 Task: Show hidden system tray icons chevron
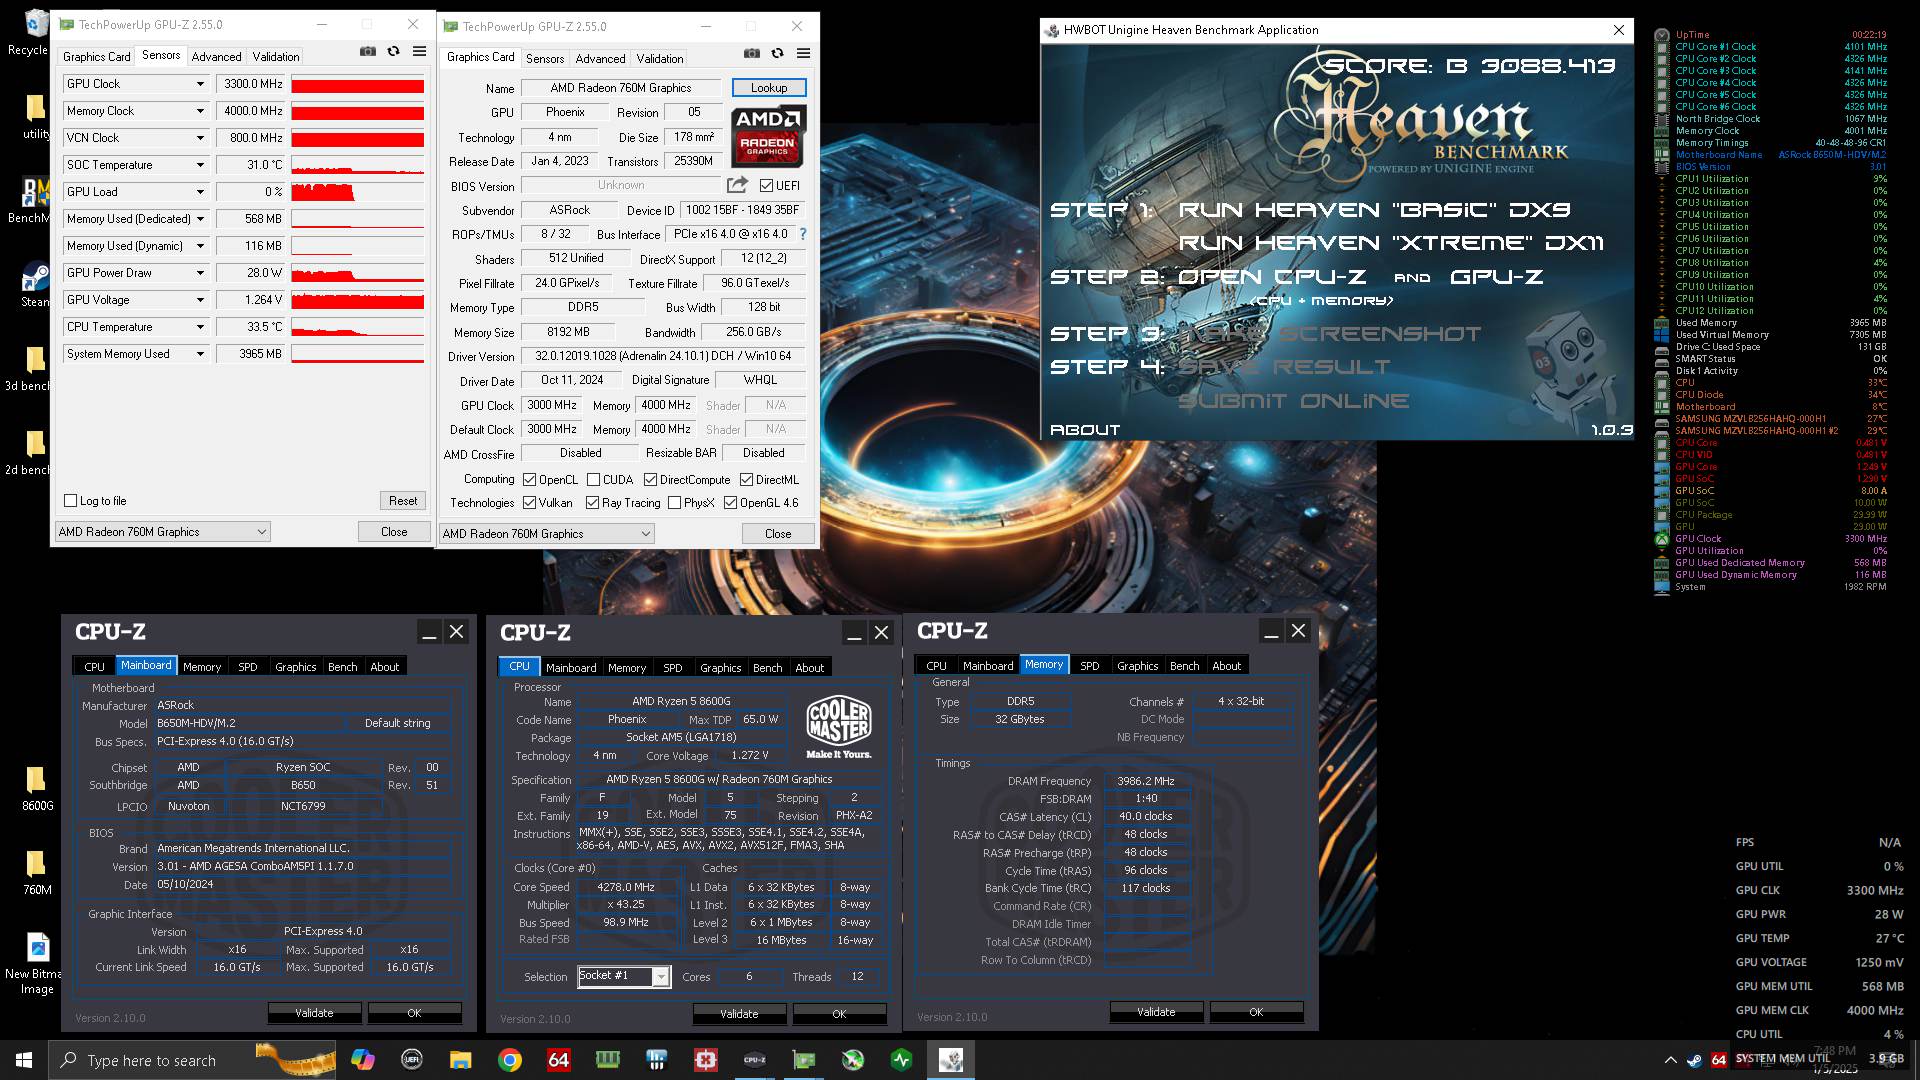[1670, 1060]
